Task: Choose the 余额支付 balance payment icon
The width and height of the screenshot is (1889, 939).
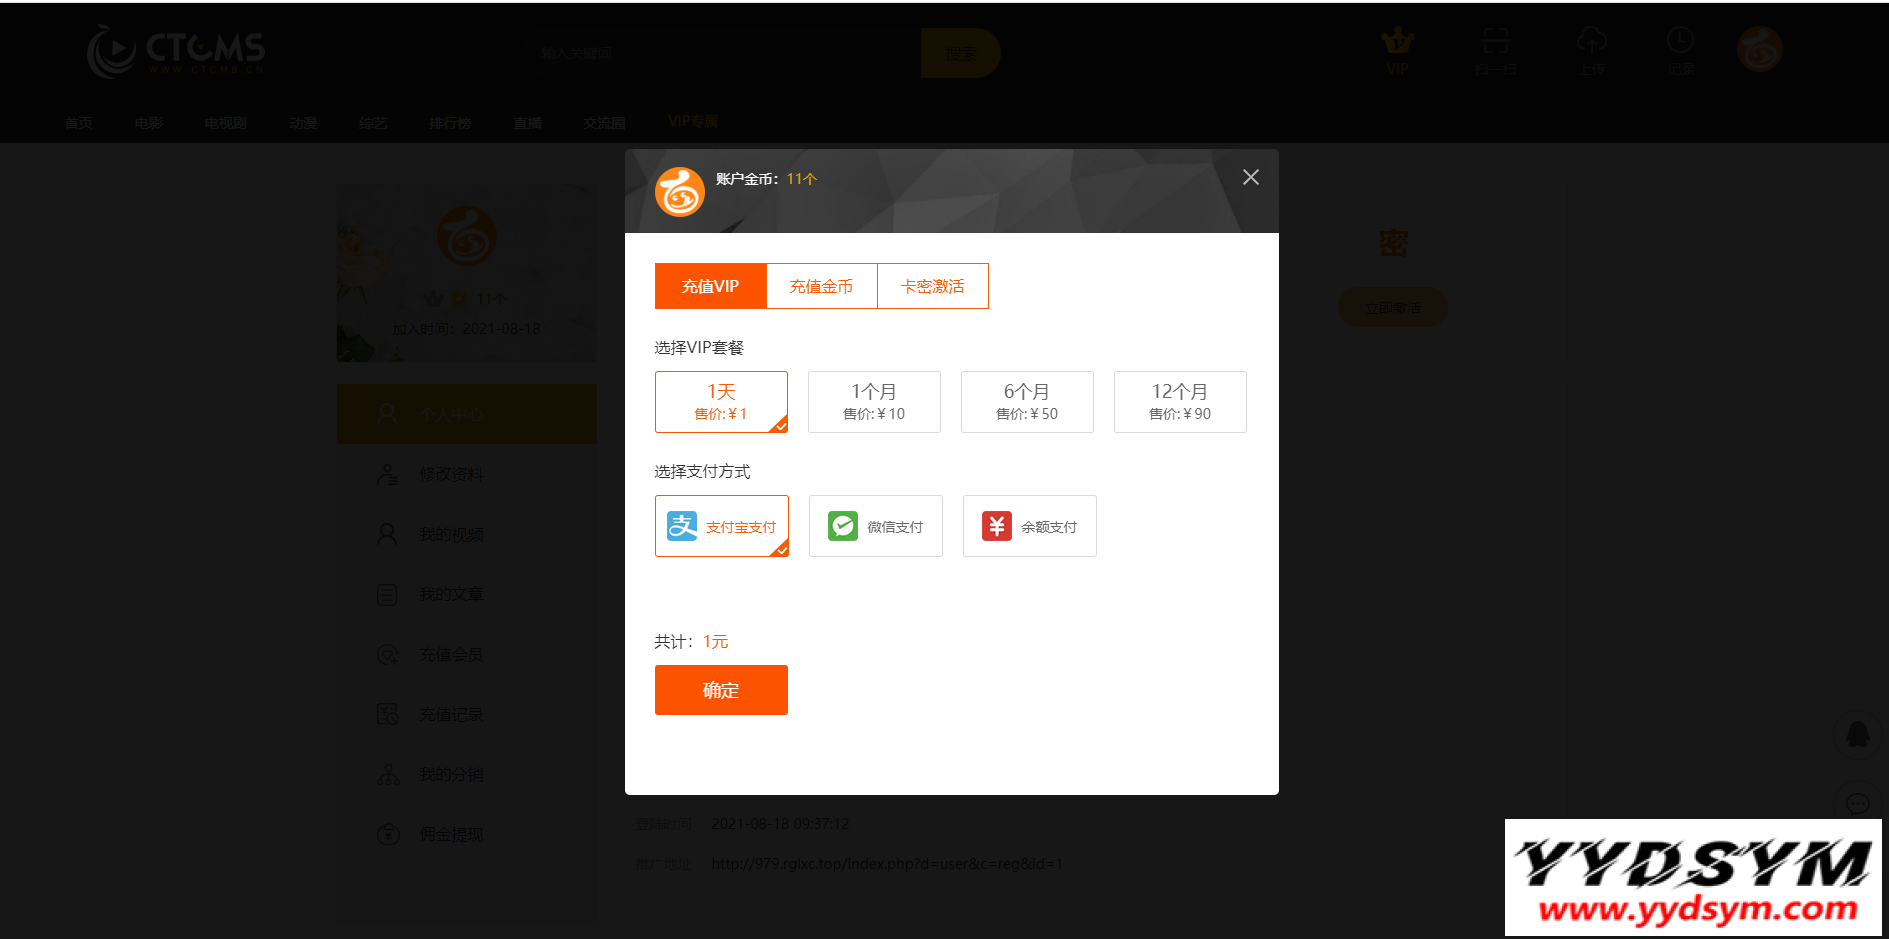Action: point(997,526)
